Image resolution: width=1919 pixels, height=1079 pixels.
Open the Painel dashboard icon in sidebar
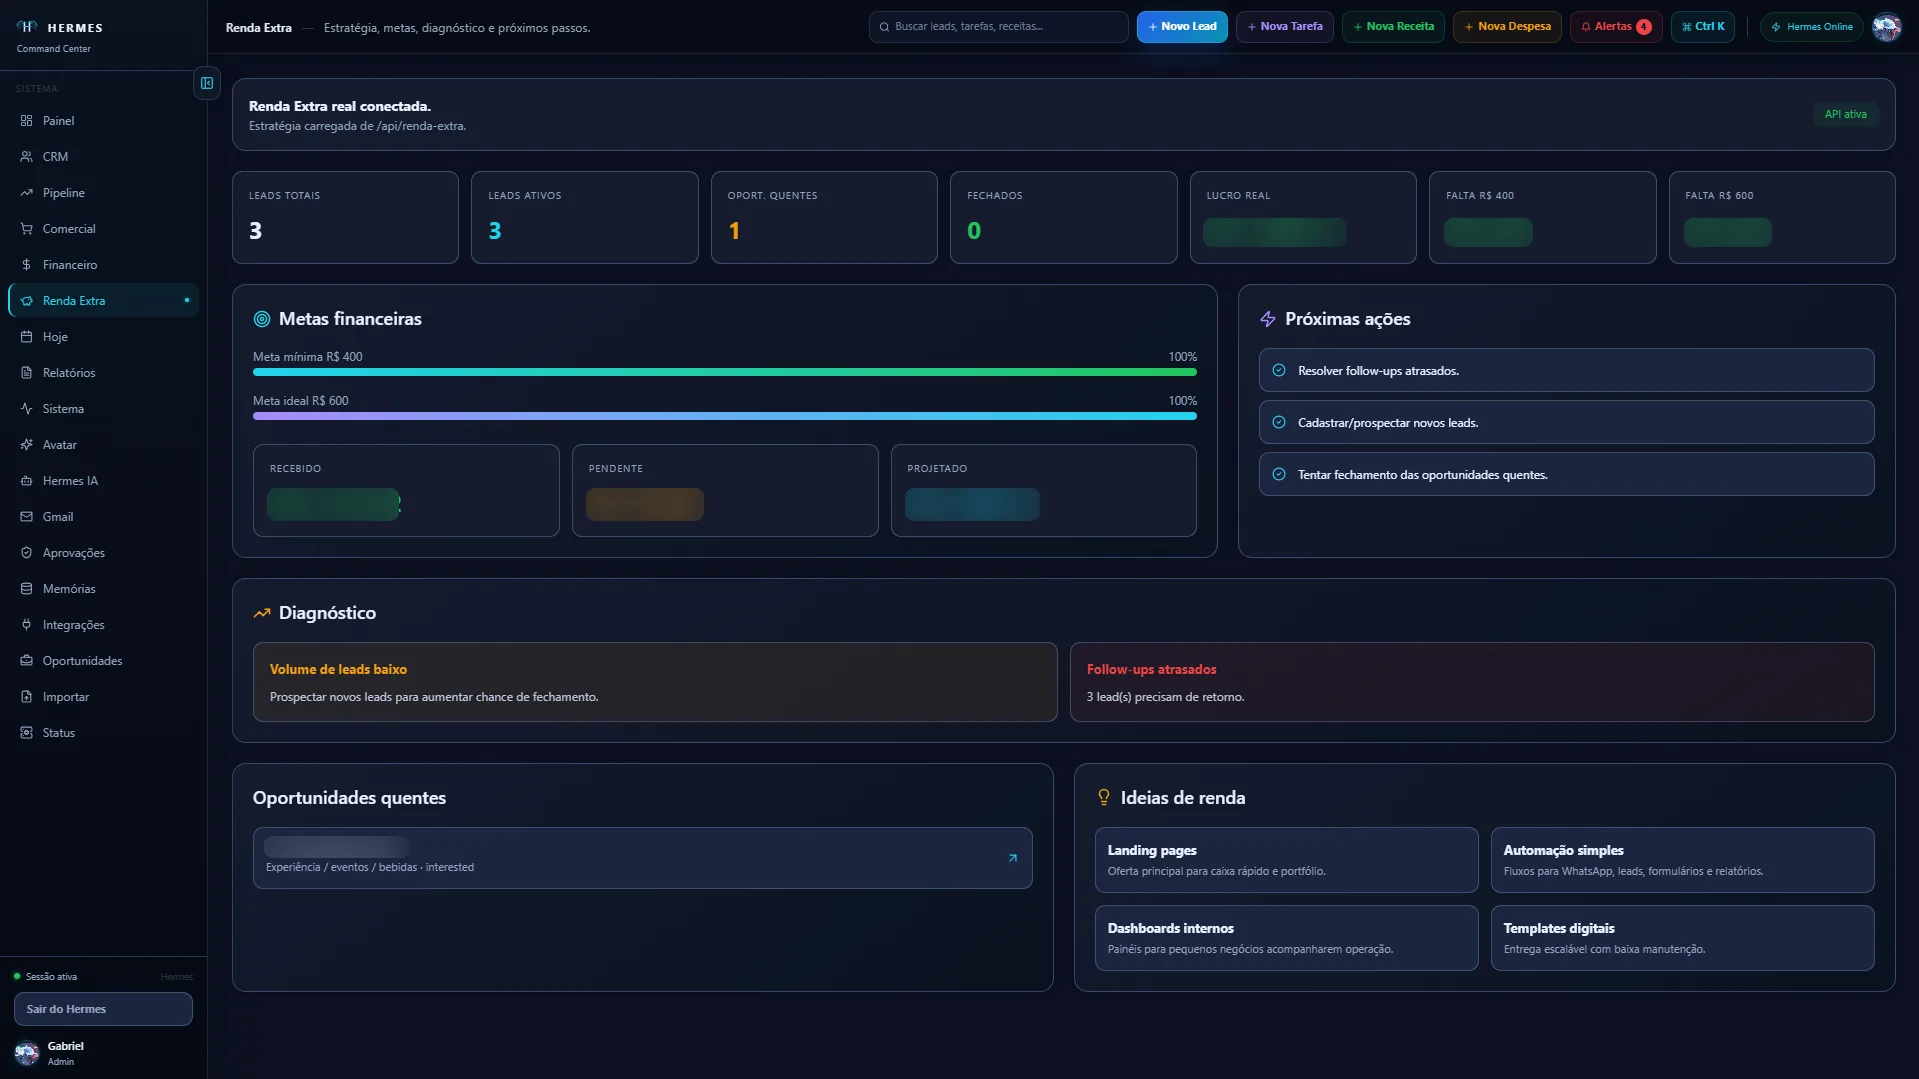click(x=26, y=121)
